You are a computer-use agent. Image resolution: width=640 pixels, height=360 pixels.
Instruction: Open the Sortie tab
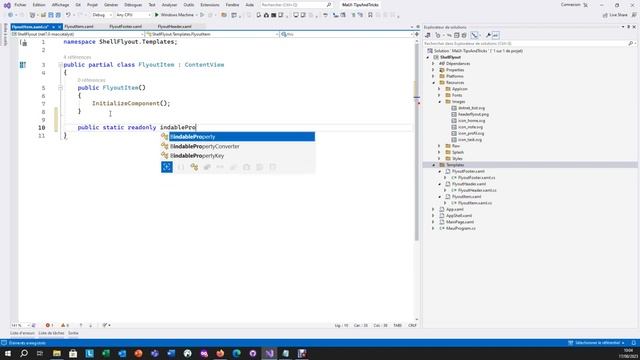pos(73,333)
